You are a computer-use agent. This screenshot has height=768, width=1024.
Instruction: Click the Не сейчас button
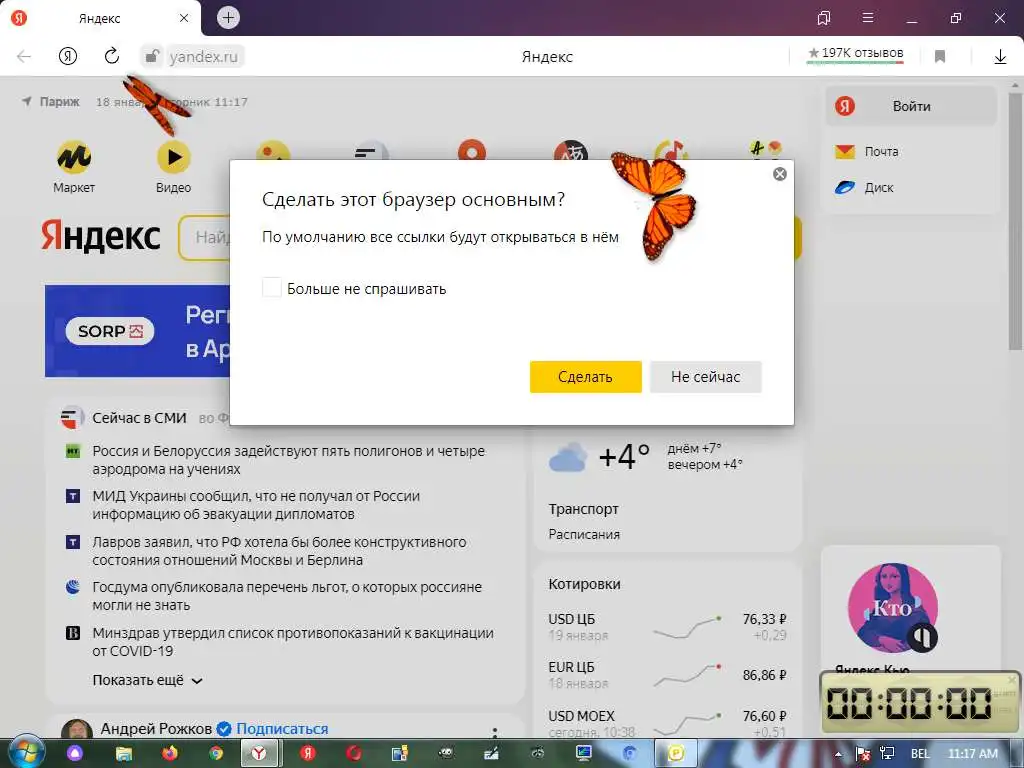(705, 377)
